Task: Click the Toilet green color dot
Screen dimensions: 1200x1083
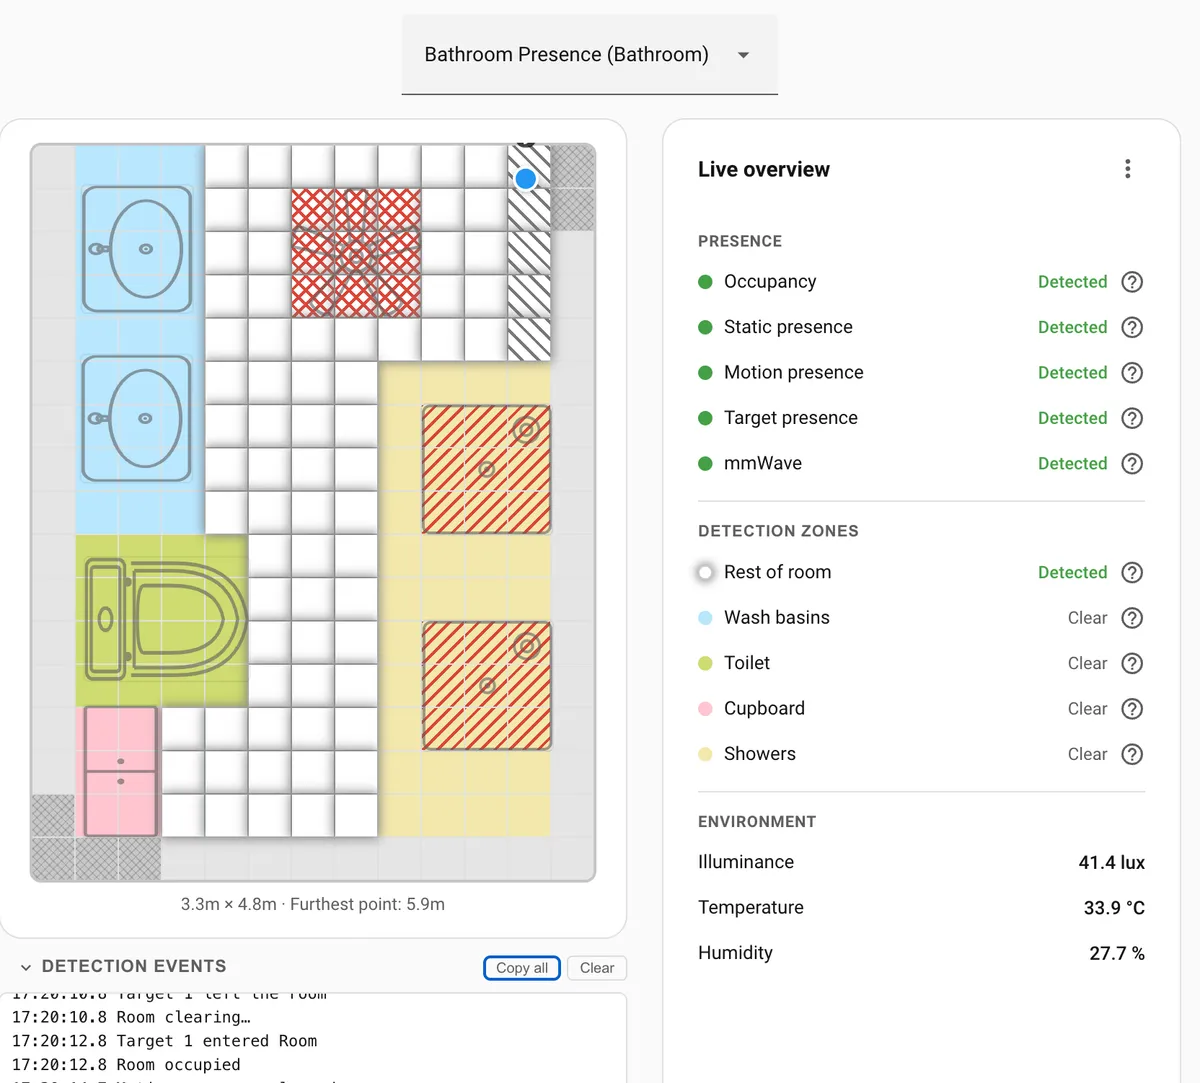Action: pyautogui.click(x=705, y=664)
